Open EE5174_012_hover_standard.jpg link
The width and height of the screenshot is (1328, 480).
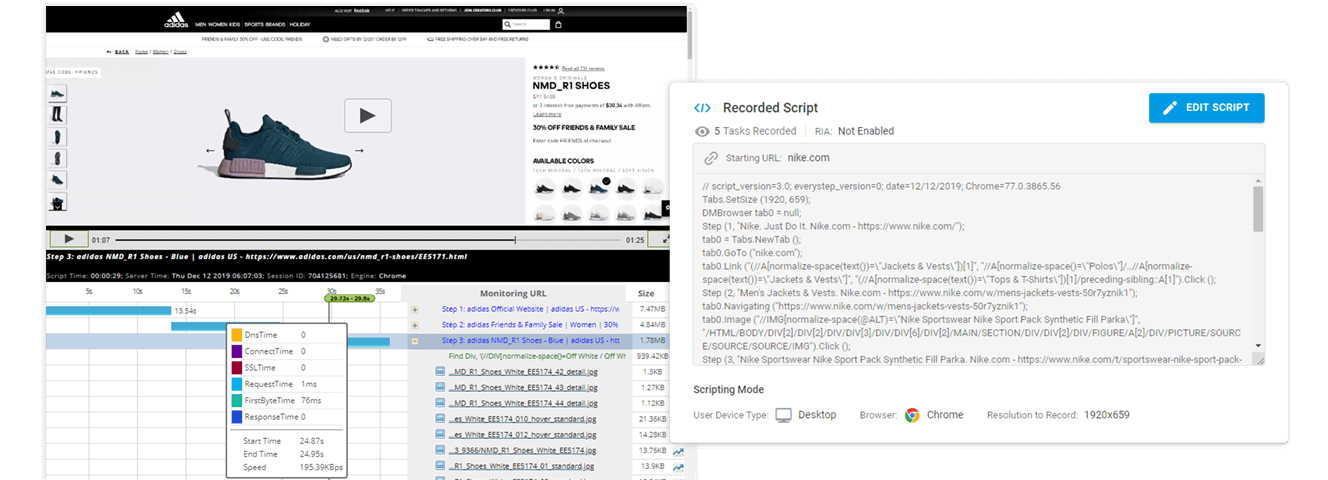(x=521, y=435)
